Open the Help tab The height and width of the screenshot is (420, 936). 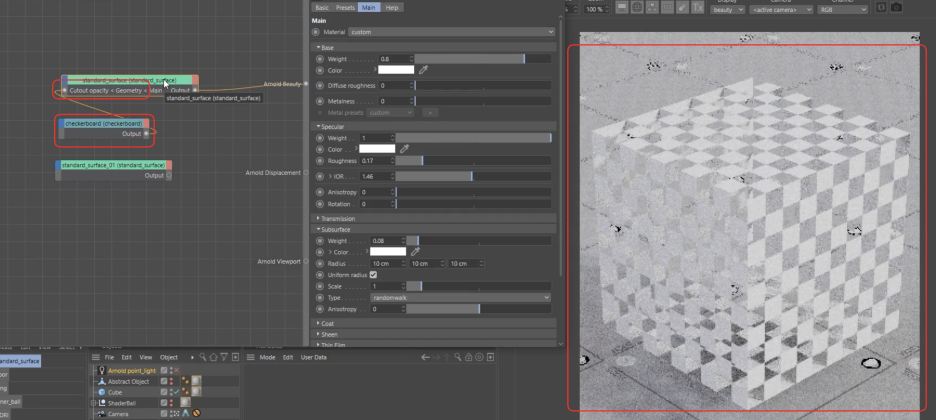tap(392, 7)
